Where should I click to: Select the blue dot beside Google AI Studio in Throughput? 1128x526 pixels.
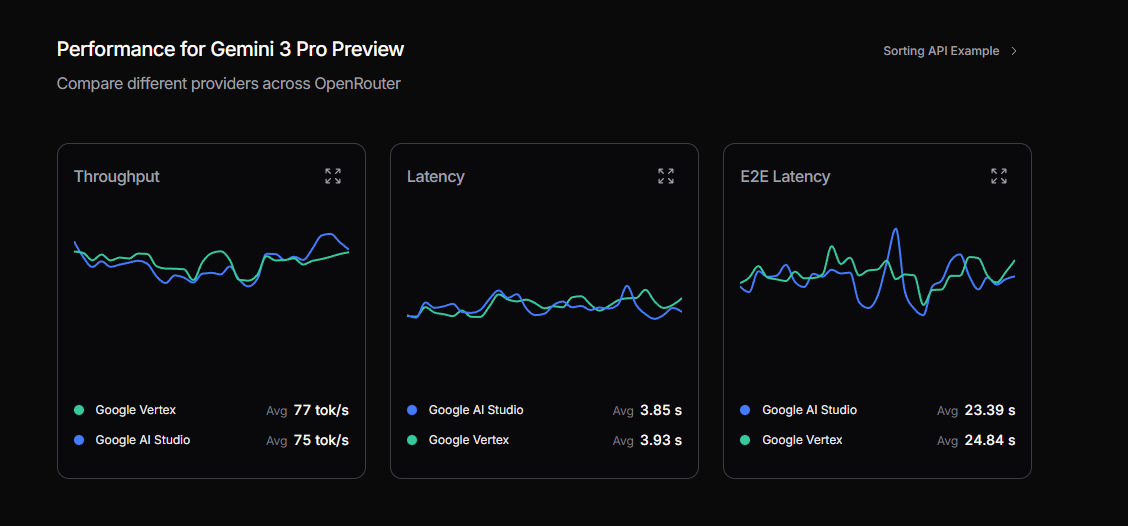pos(79,440)
